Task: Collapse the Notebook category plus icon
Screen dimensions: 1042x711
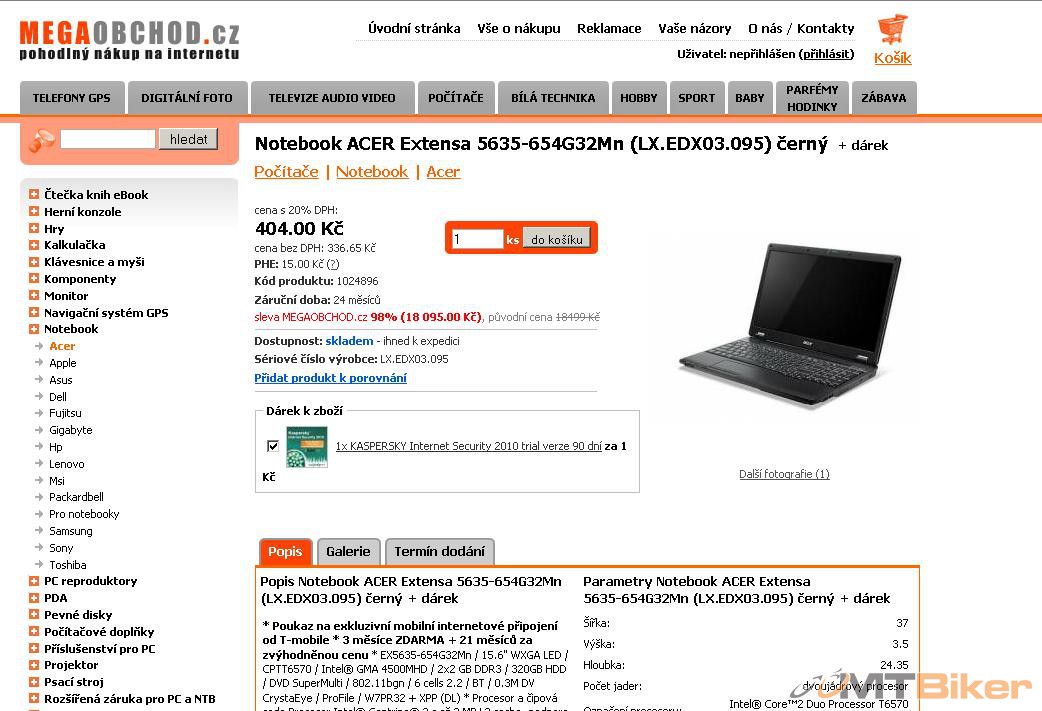Action: (x=34, y=329)
